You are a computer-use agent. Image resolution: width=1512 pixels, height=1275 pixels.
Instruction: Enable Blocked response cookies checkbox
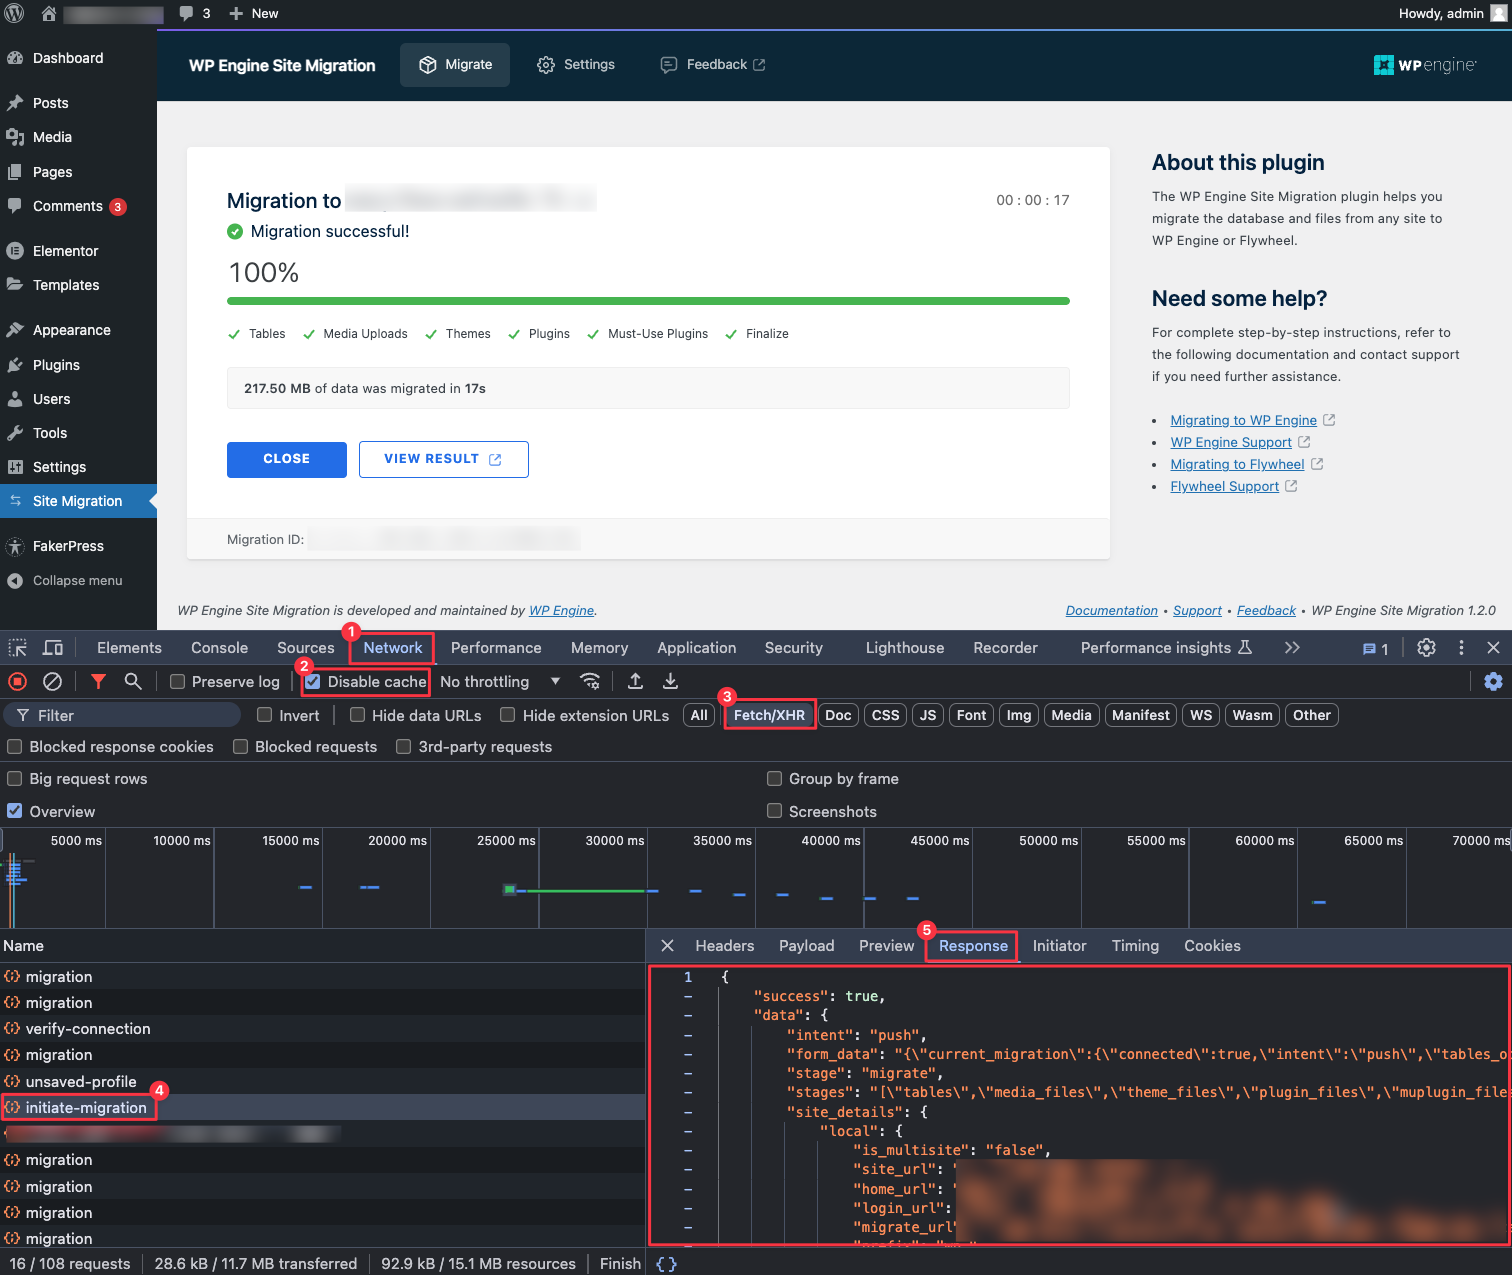point(15,747)
